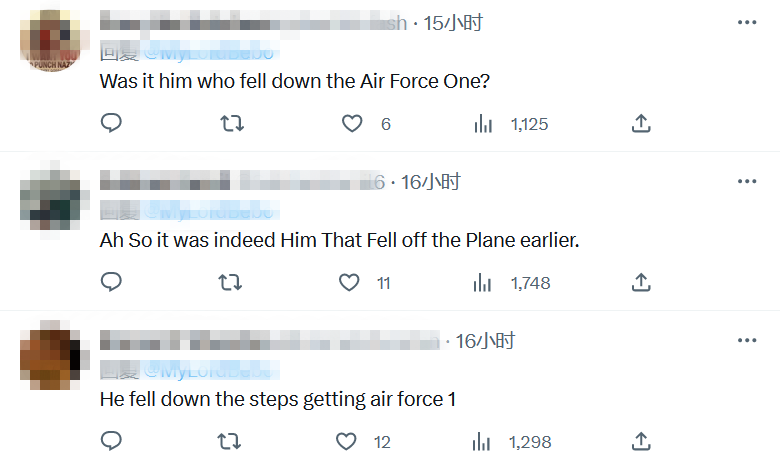
Task: View analytics showing 1,298 views
Action: [483, 441]
